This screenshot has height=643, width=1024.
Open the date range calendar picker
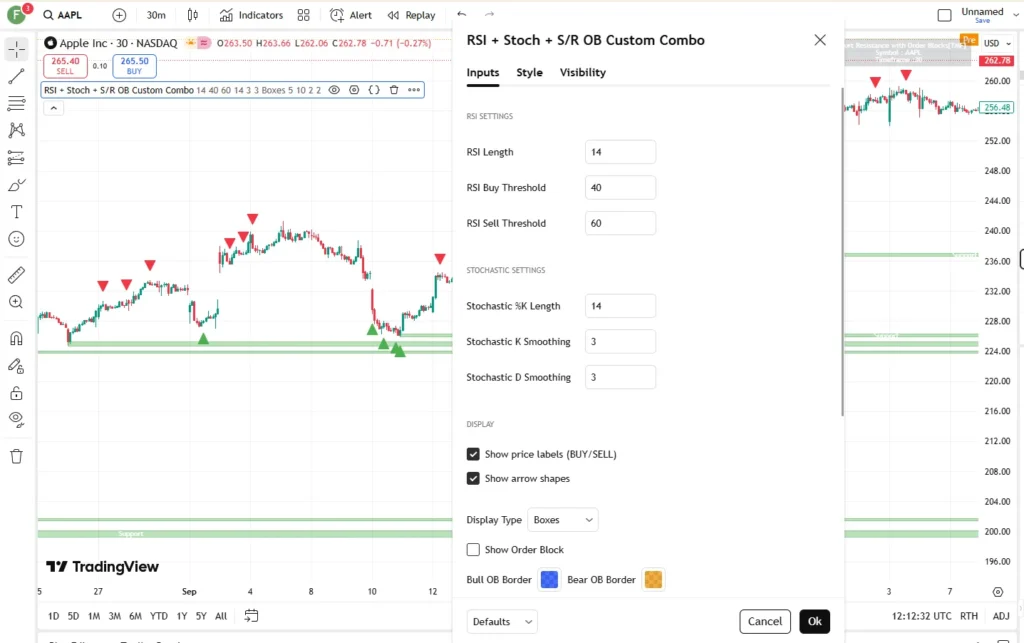point(251,616)
